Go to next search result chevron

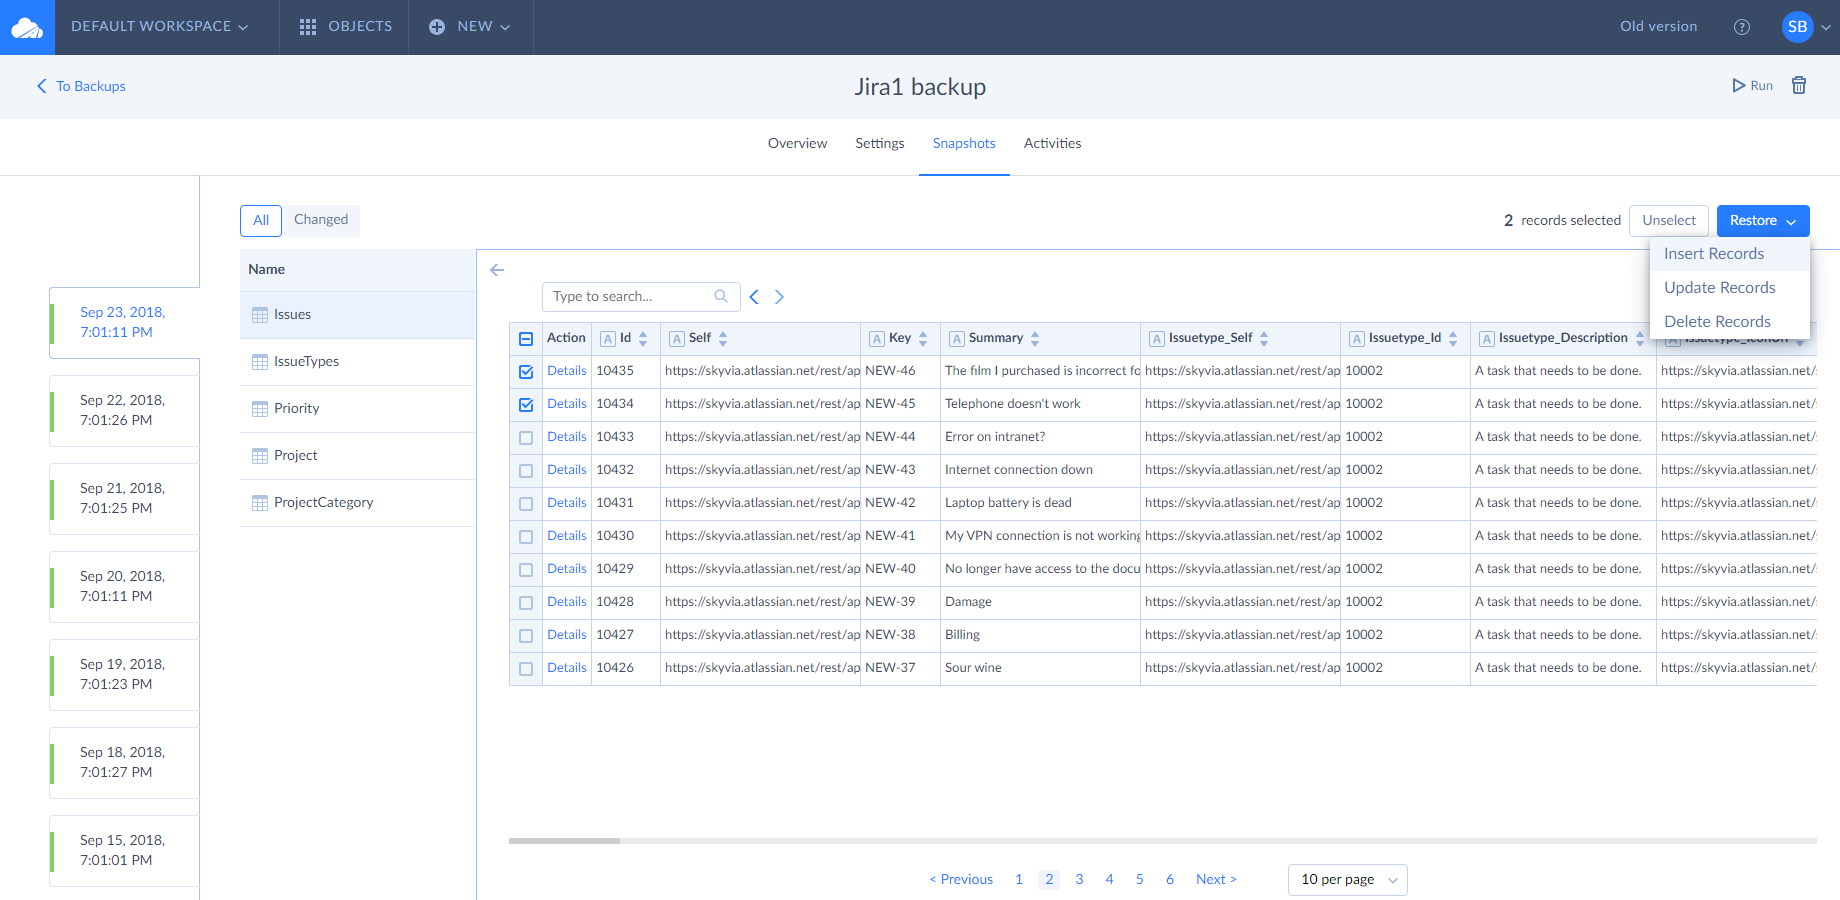(x=779, y=297)
